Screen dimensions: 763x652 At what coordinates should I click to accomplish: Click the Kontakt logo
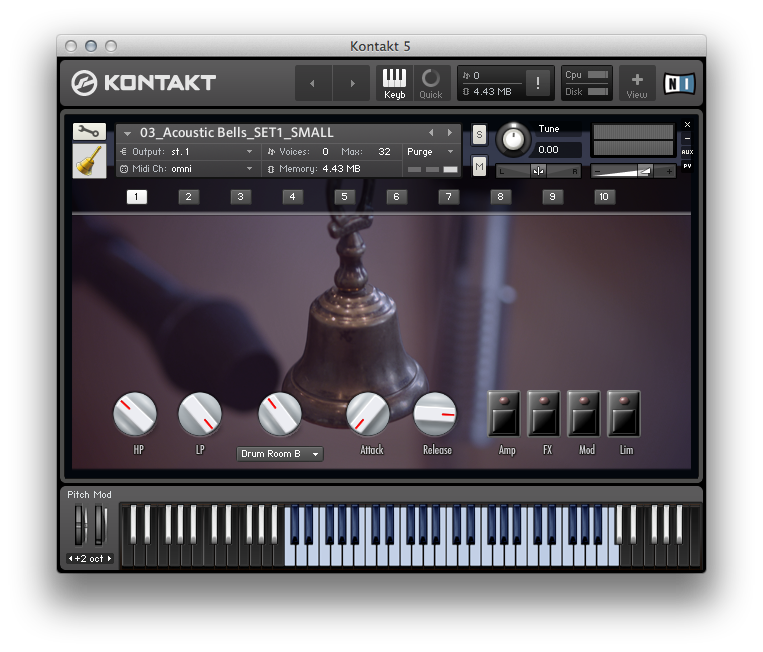coord(143,83)
